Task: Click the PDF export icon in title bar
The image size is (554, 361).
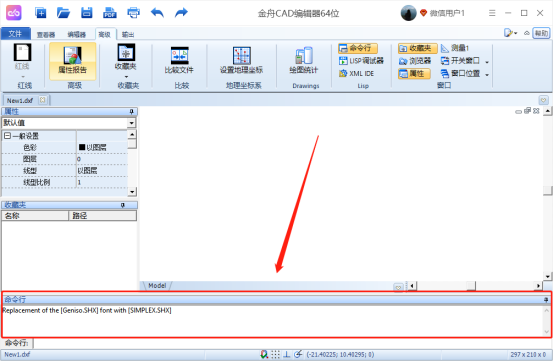Action: (110, 13)
